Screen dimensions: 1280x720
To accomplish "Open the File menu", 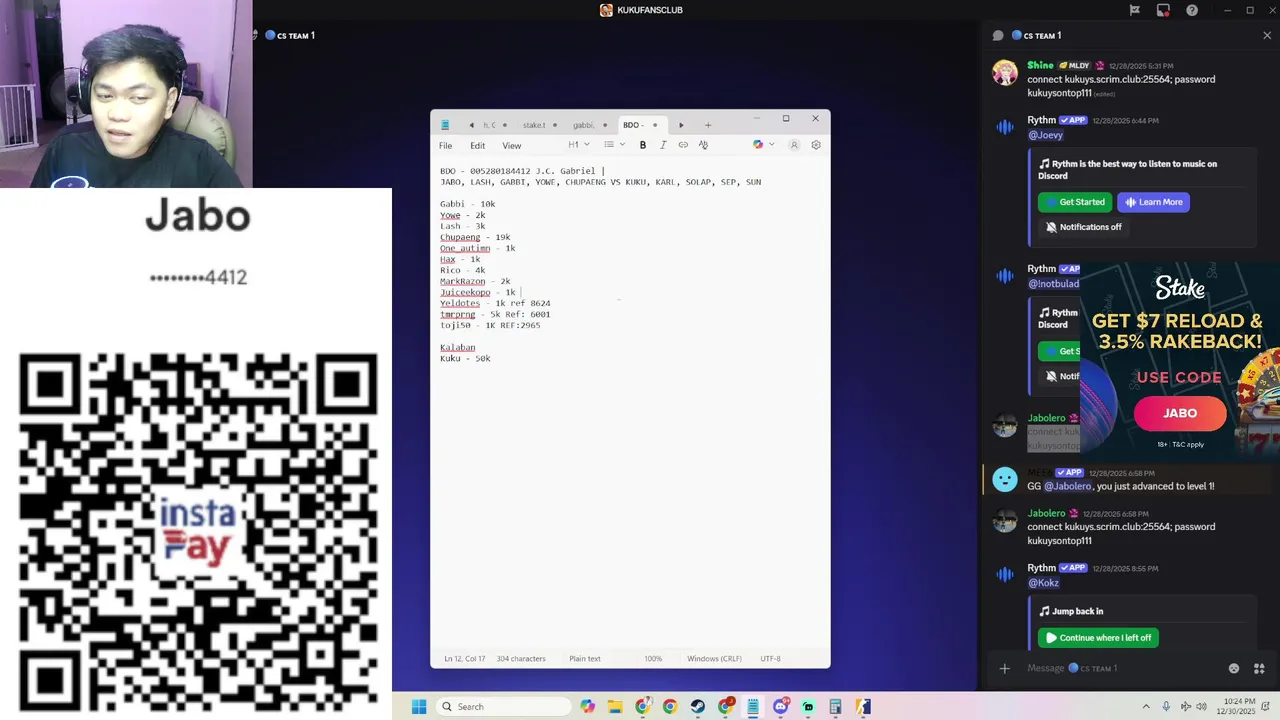I will 446,146.
